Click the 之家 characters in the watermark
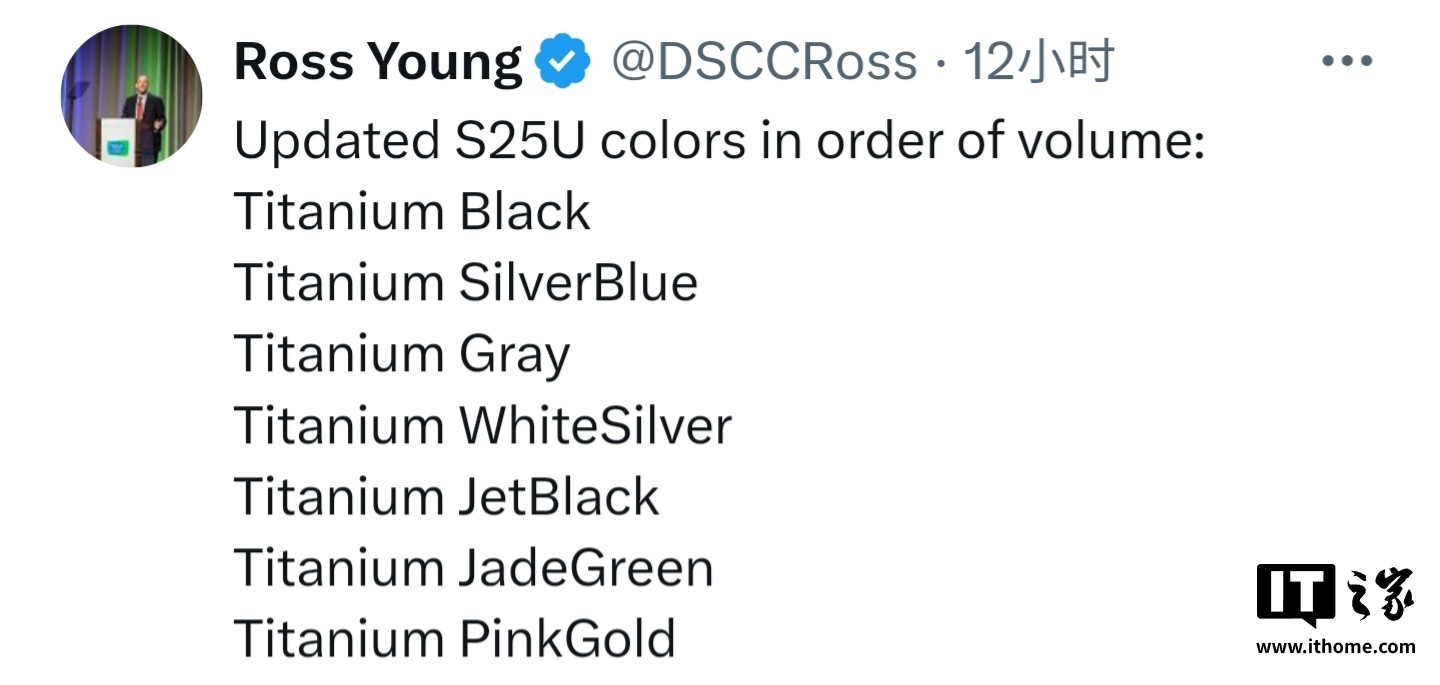Viewport: 1440px width, 685px height. (x=1380, y=596)
